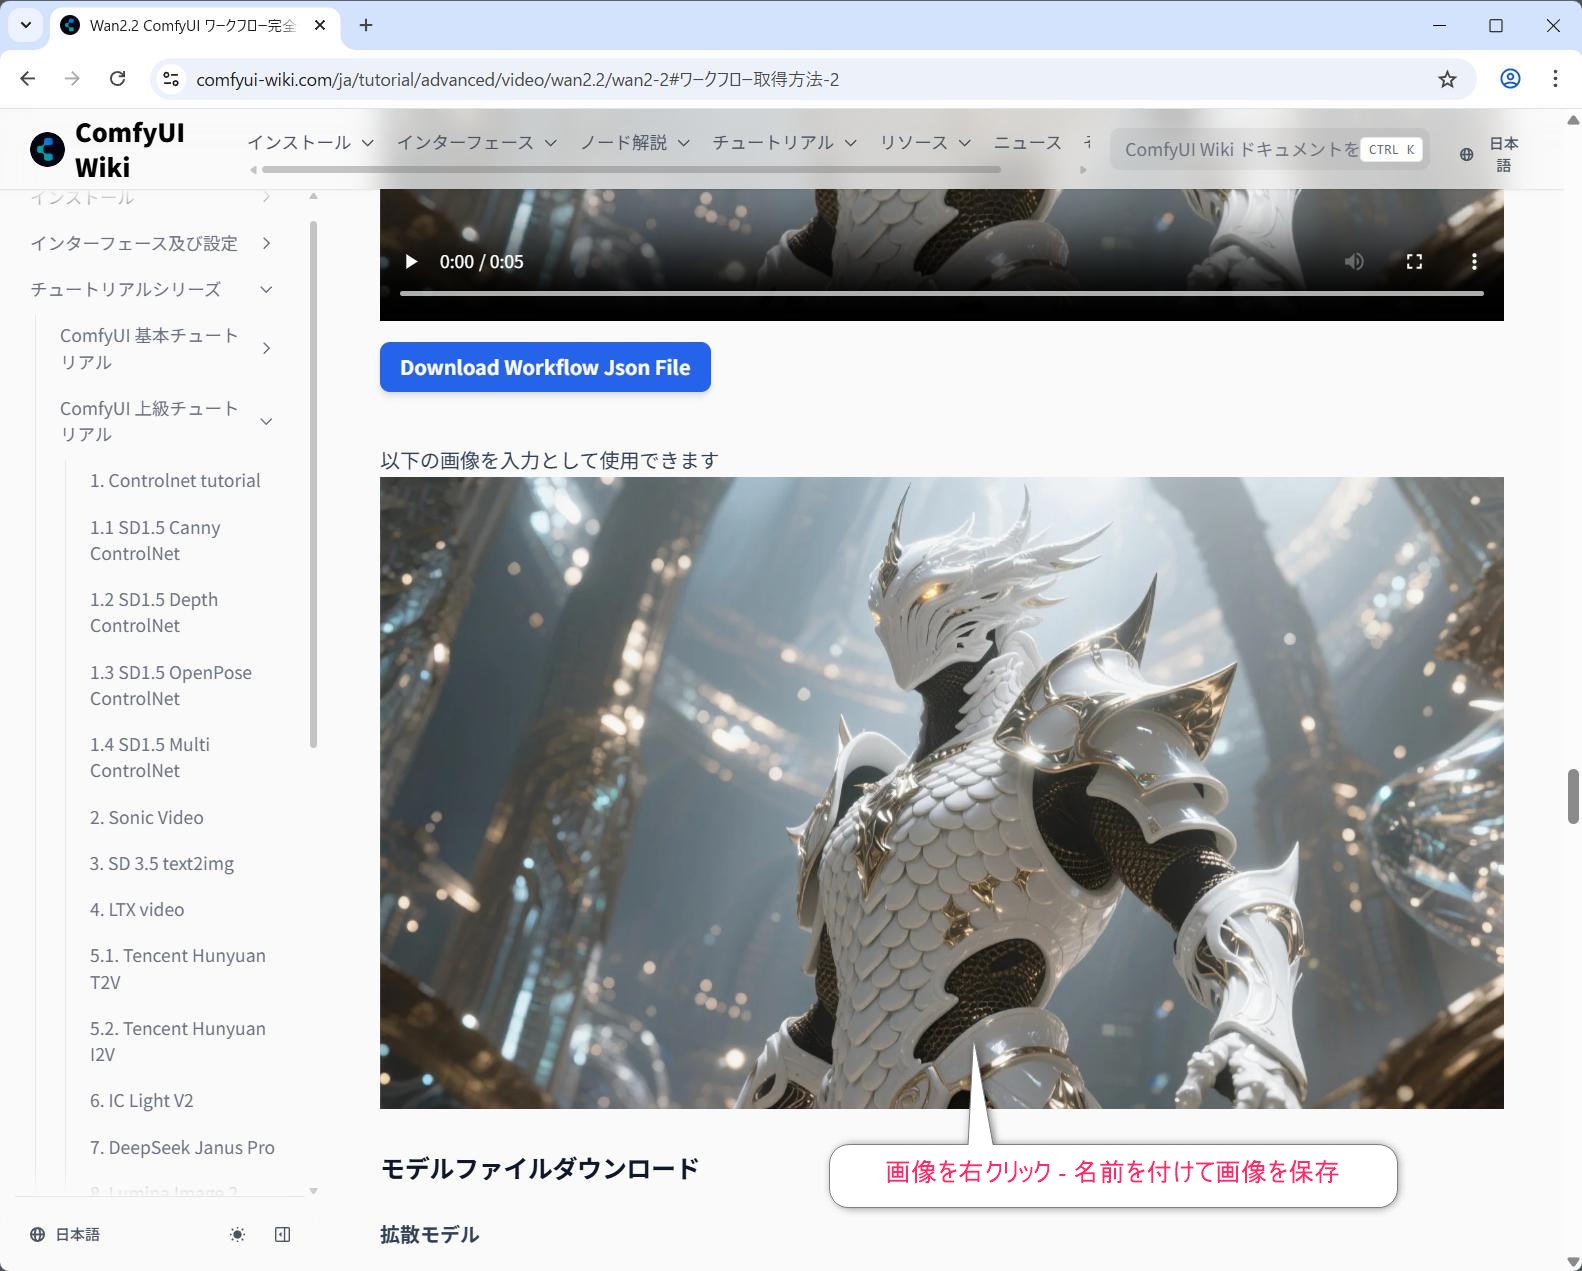Click the sidebar vertical scrollbar
The width and height of the screenshot is (1582, 1271).
tap(313, 485)
